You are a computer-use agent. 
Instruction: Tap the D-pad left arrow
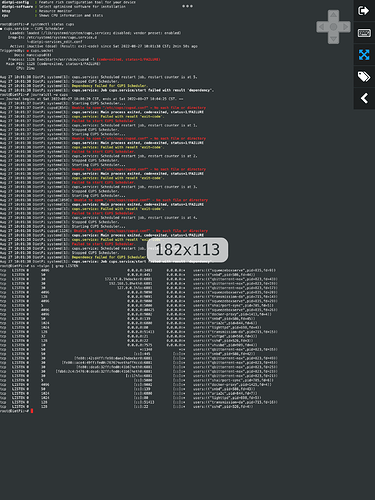(321, 27)
